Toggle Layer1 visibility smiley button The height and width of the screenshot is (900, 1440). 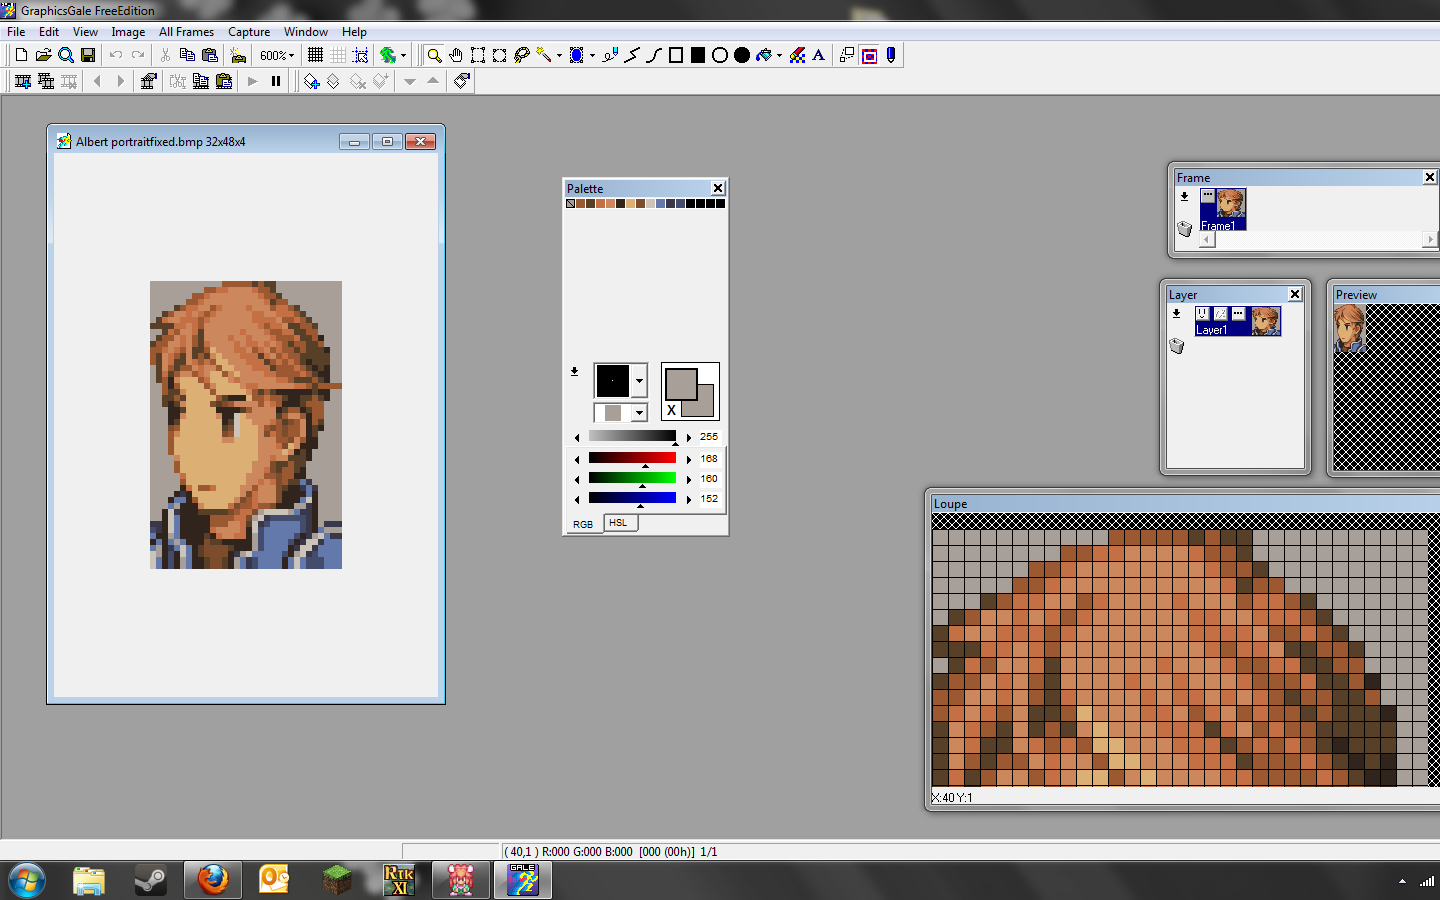pos(1202,314)
